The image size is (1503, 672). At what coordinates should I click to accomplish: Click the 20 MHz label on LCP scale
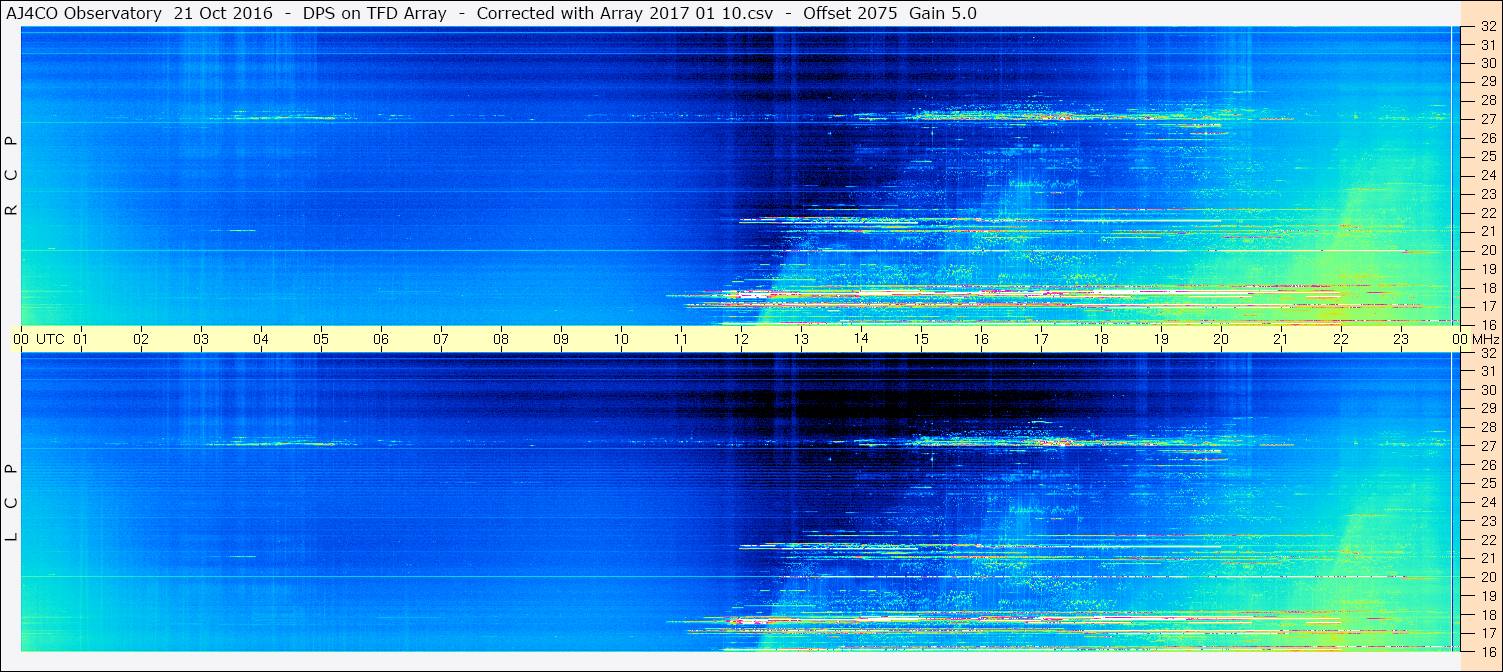pyautogui.click(x=1488, y=577)
